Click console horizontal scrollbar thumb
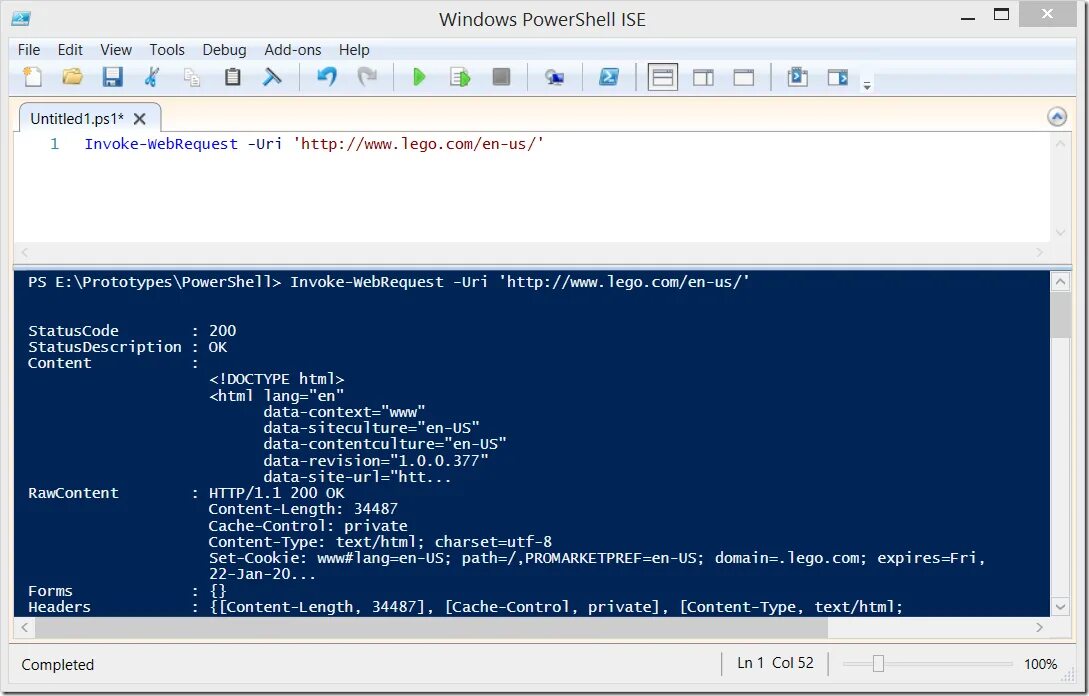1089x696 pixels. [x=431, y=627]
